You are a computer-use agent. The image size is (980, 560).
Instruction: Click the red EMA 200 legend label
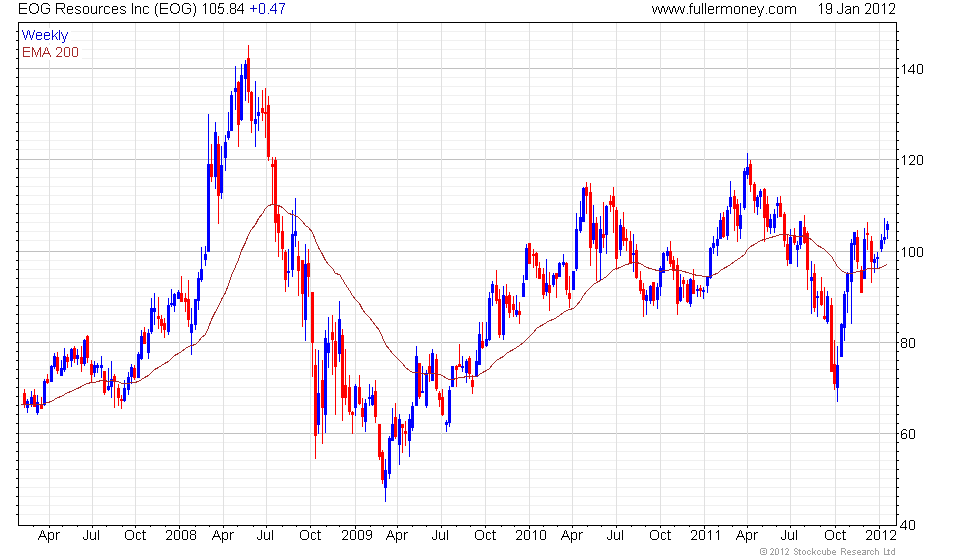click(50, 52)
